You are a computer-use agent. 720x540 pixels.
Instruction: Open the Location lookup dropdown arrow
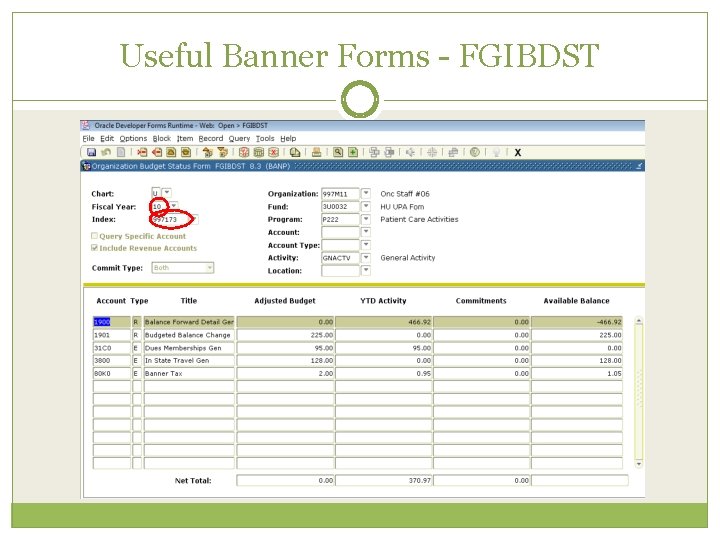point(366,270)
